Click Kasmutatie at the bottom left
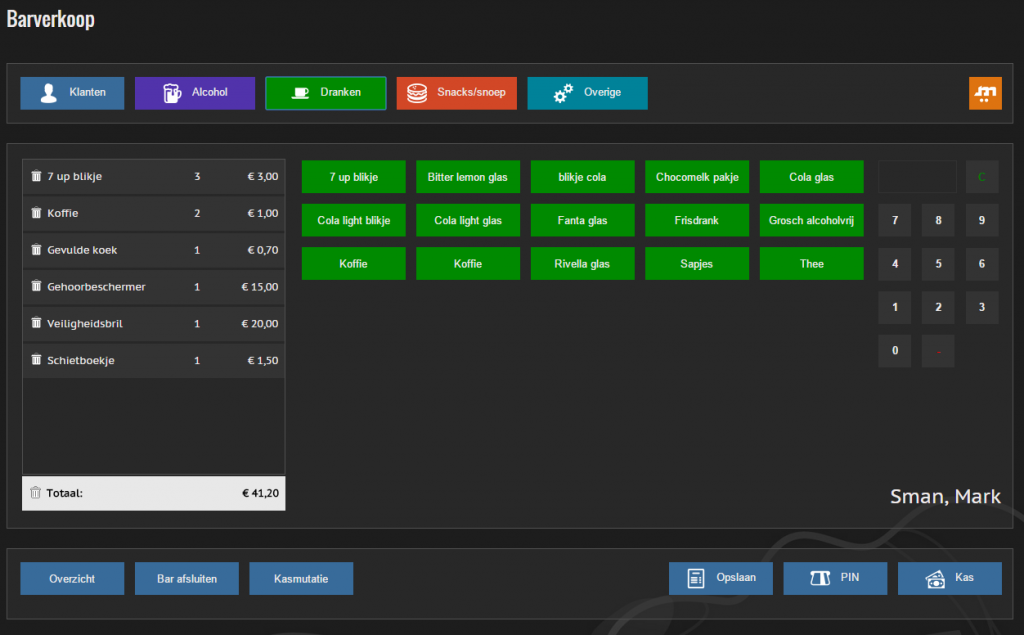Viewport: 1024px width, 635px height. (x=301, y=577)
